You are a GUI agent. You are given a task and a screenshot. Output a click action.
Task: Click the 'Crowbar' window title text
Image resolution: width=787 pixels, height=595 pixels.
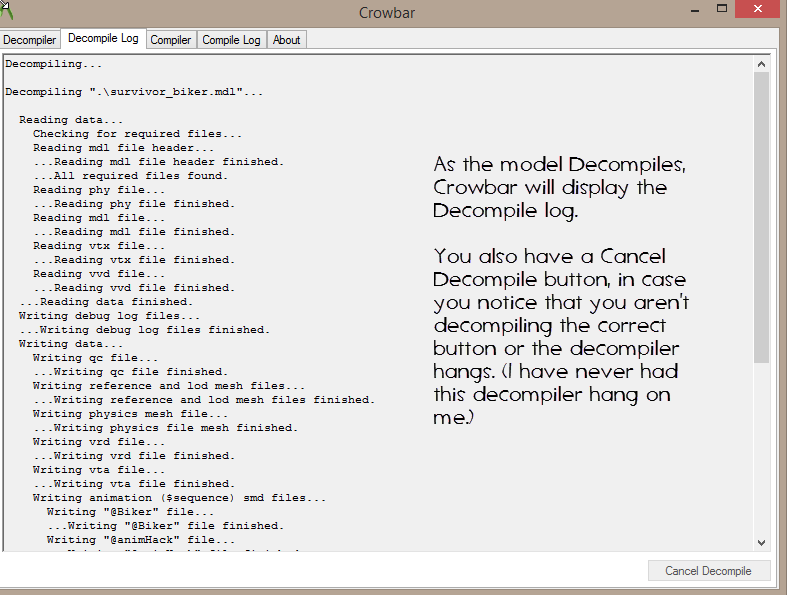coord(387,13)
